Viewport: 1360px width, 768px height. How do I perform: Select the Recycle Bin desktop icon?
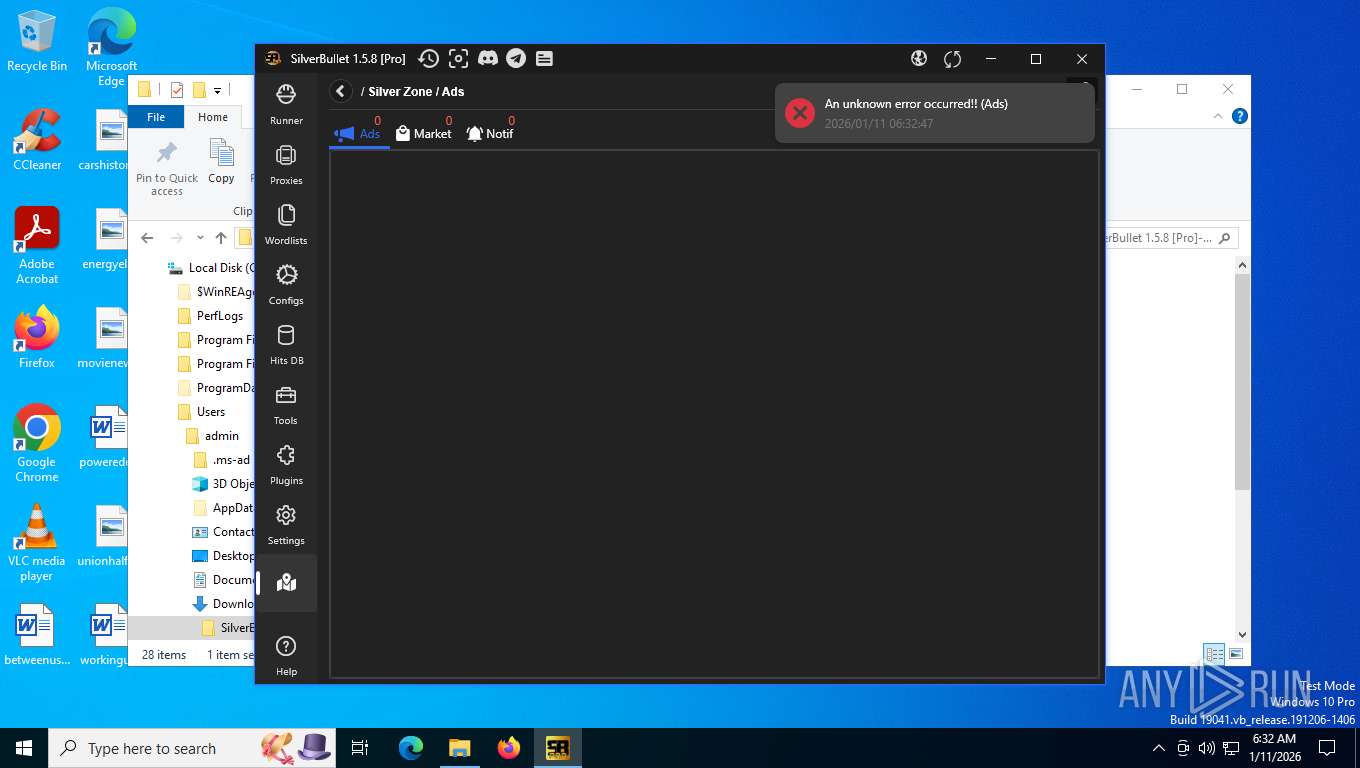[37, 40]
